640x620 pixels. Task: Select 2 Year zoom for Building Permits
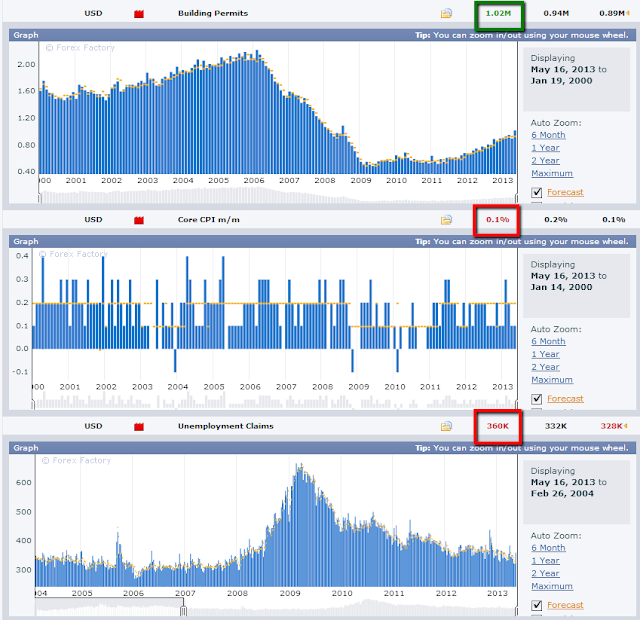pyautogui.click(x=545, y=160)
